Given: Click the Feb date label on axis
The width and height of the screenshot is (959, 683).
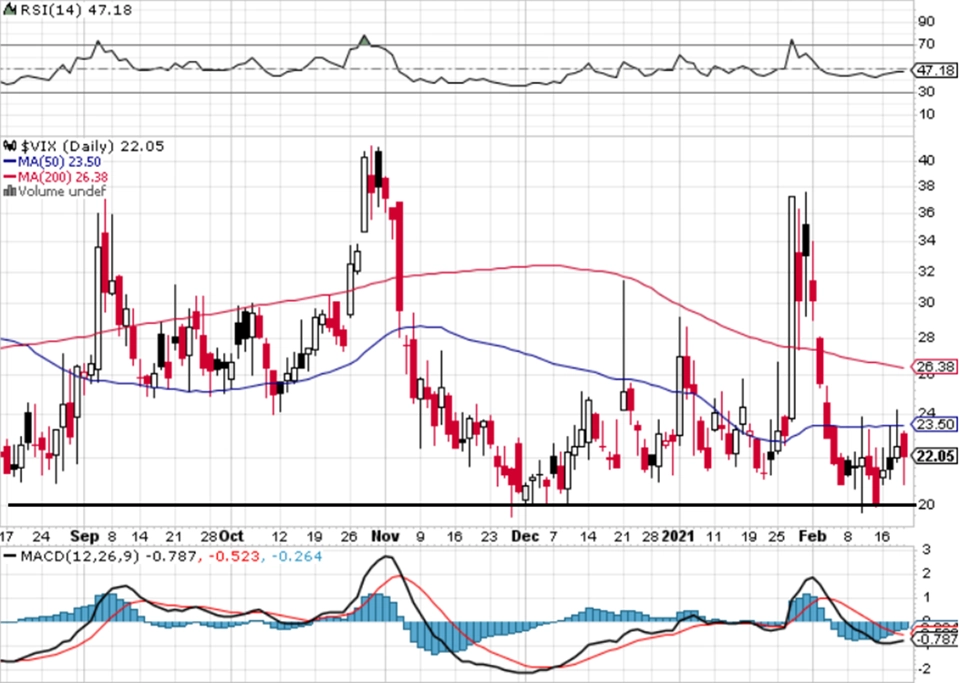Looking at the screenshot, I should click(812, 536).
